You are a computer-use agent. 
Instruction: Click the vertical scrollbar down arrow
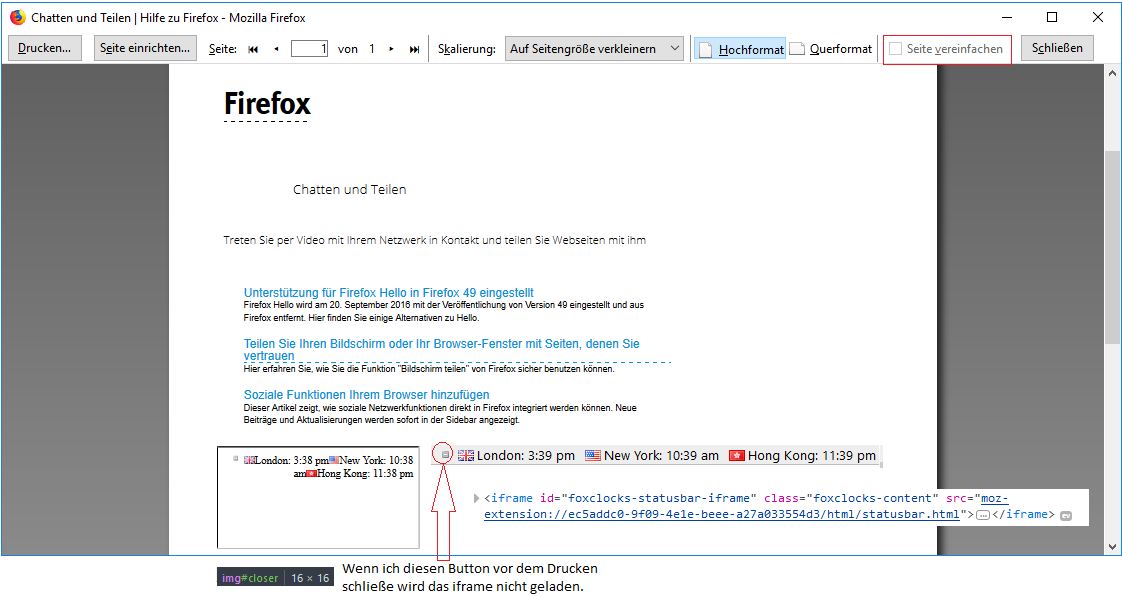(1112, 547)
